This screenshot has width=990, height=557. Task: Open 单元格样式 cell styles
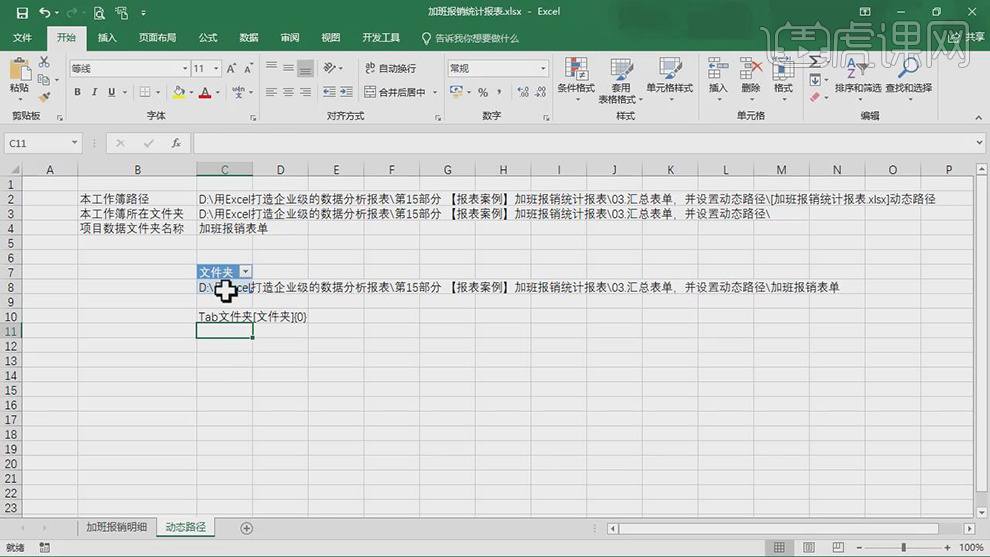click(x=669, y=80)
